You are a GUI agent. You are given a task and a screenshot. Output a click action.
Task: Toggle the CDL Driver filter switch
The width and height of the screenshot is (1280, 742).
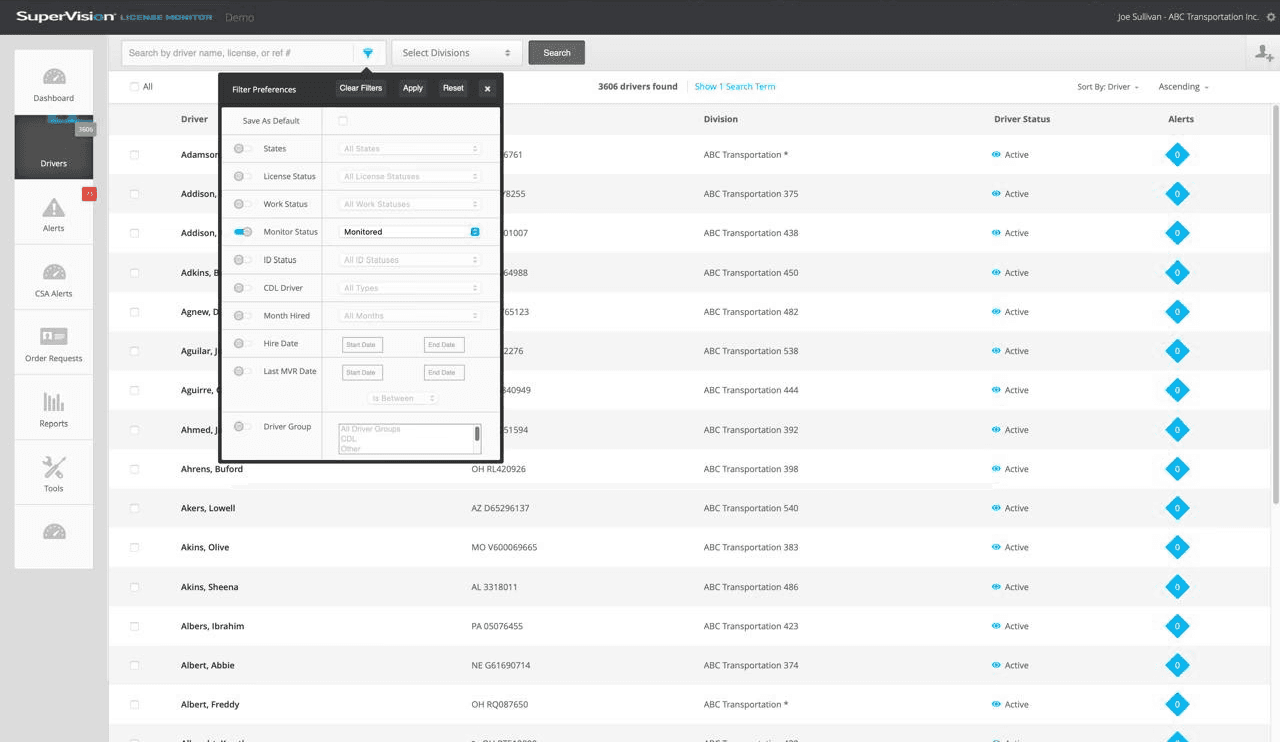[x=243, y=288]
